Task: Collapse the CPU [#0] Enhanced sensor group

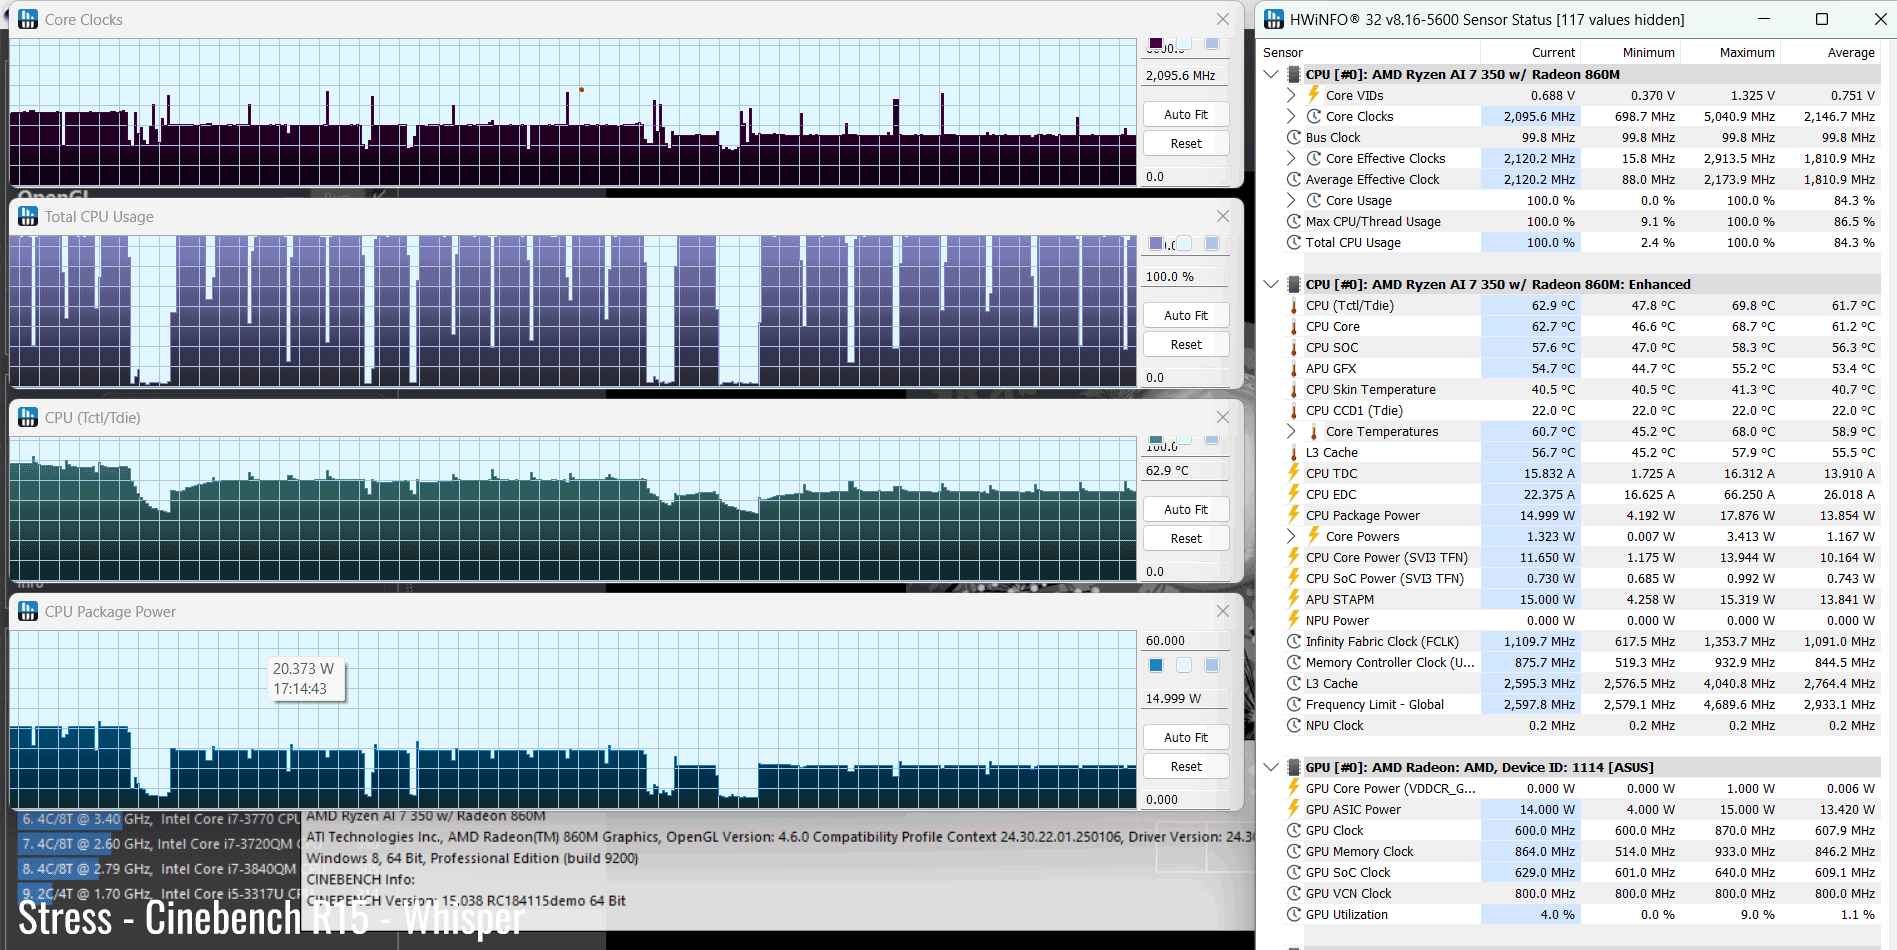Action: click(x=1271, y=284)
